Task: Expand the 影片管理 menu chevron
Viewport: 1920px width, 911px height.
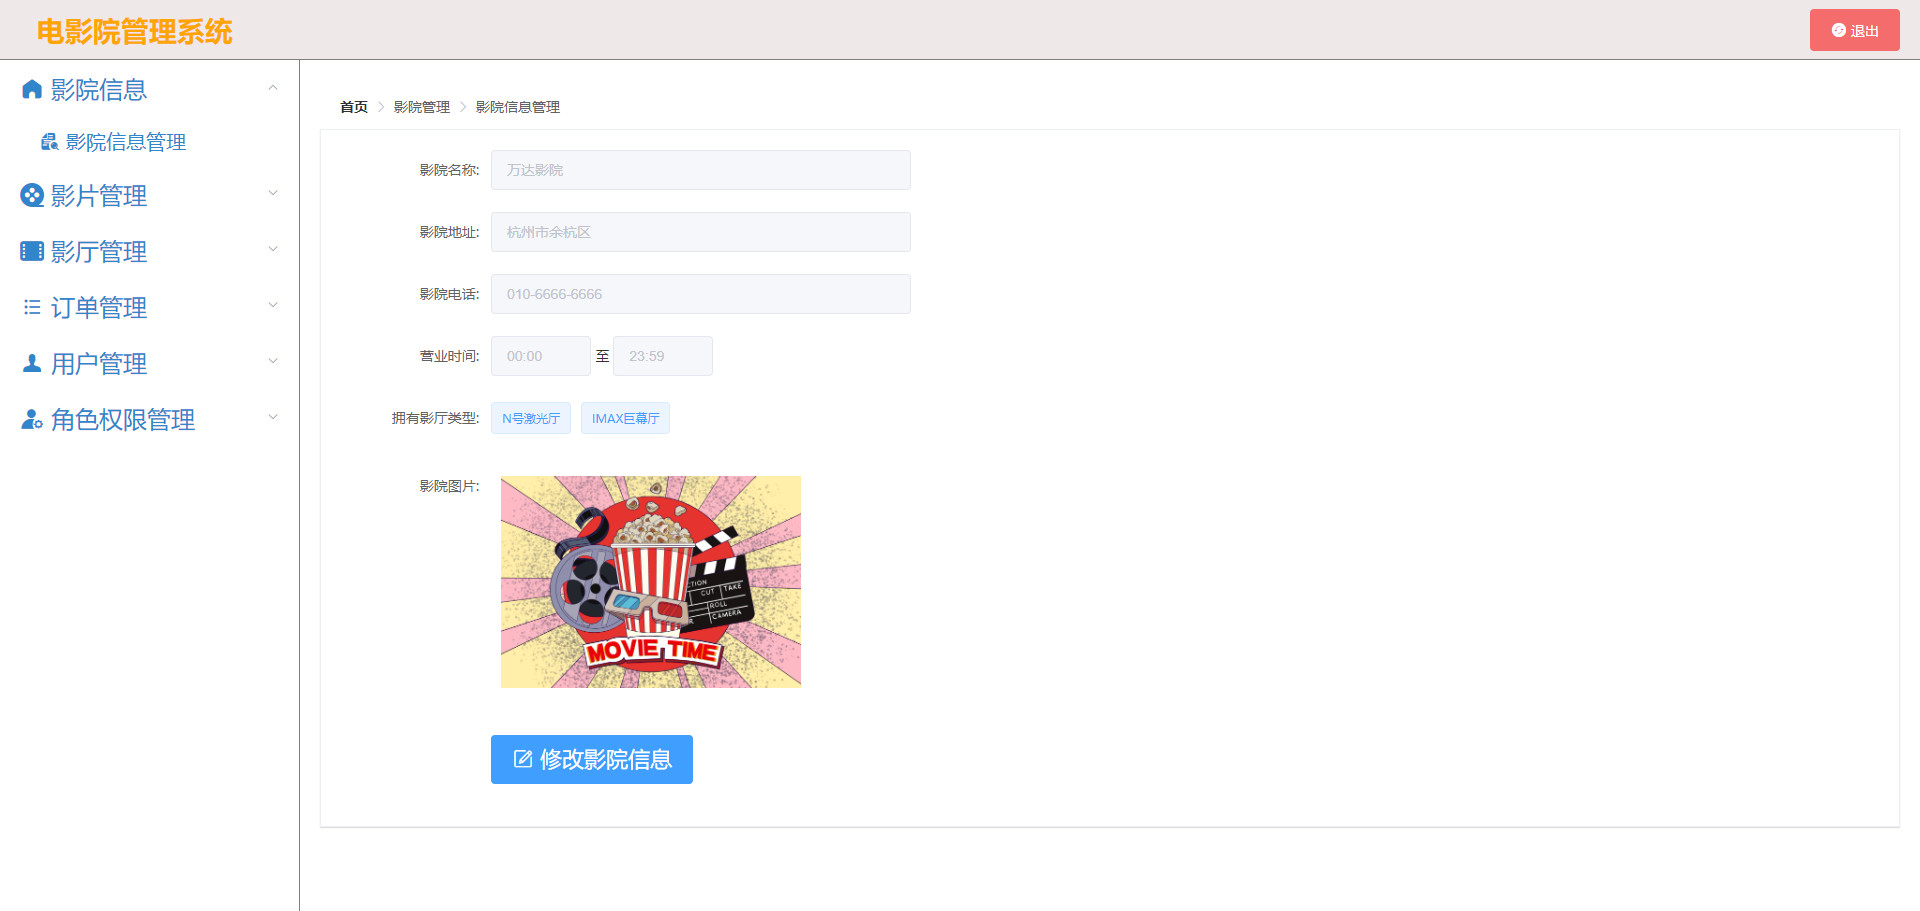Action: (273, 194)
